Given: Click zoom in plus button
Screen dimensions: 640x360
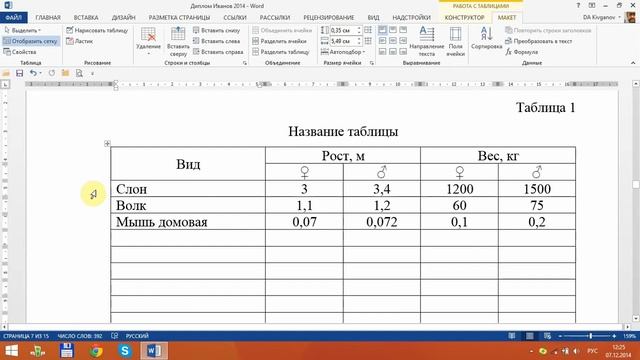Looking at the screenshot, I should 614,336.
